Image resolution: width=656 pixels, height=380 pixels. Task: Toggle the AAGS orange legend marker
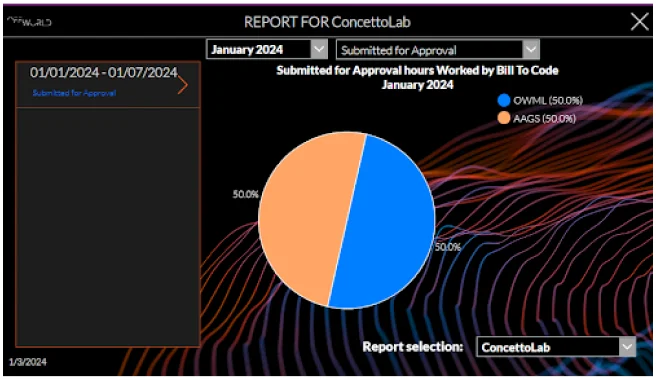[x=504, y=118]
